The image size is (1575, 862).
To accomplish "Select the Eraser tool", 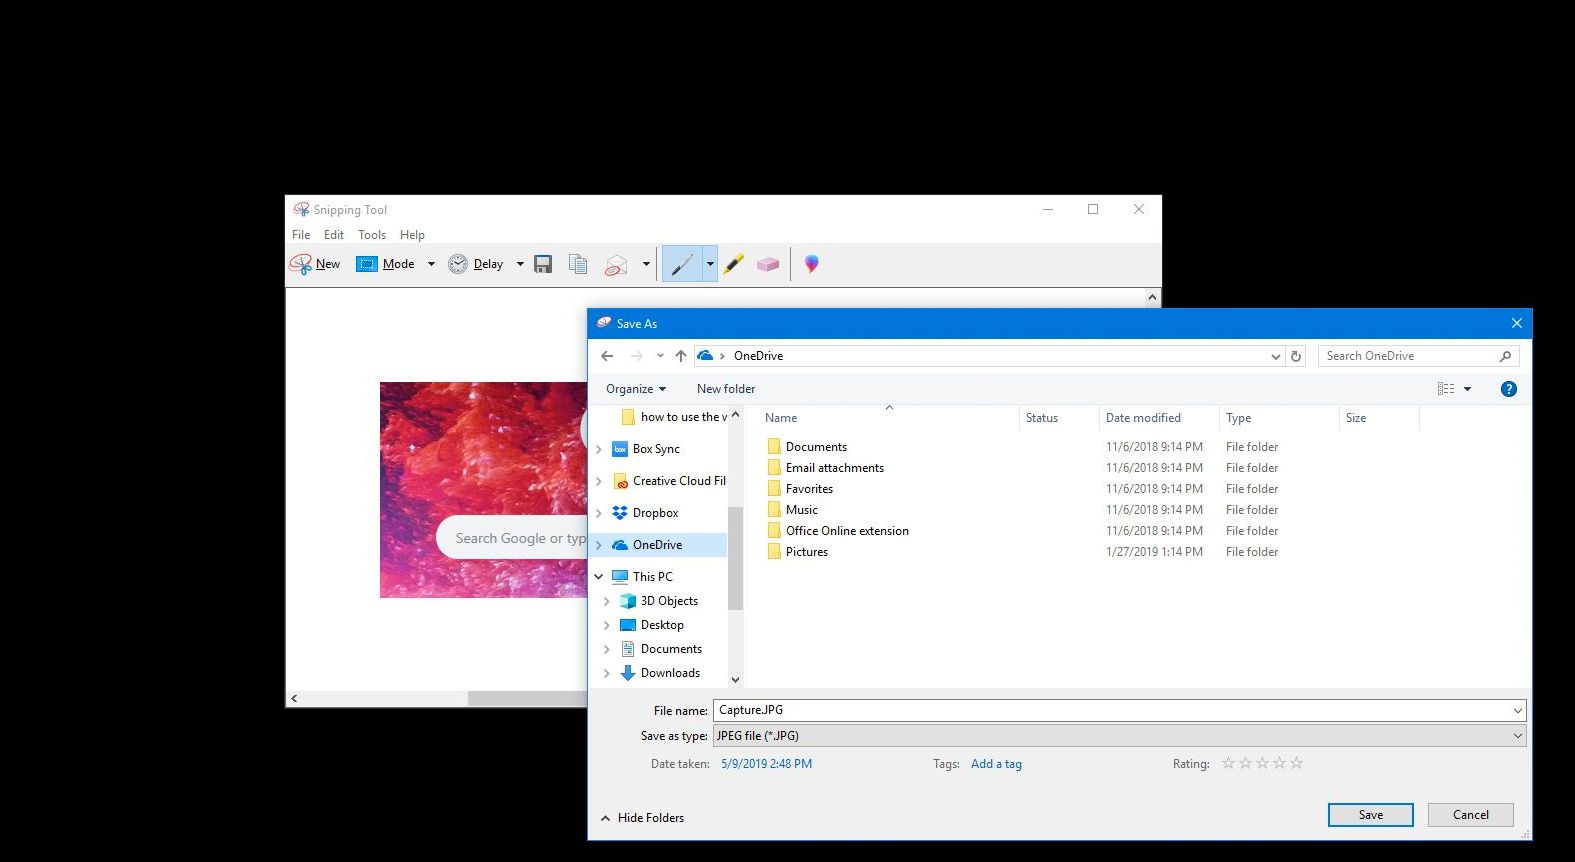I will 768,264.
